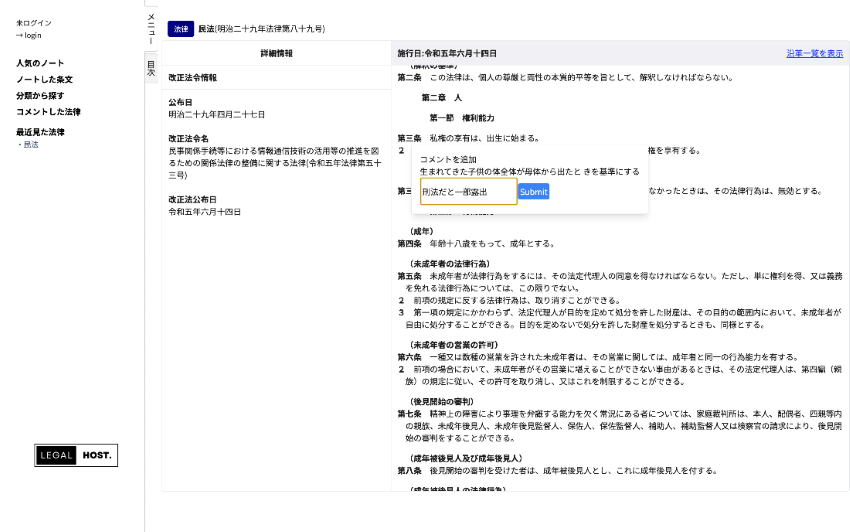Click (未成年者の法律行為) caption
Viewport: 850px width, 532px height.
click(450, 264)
